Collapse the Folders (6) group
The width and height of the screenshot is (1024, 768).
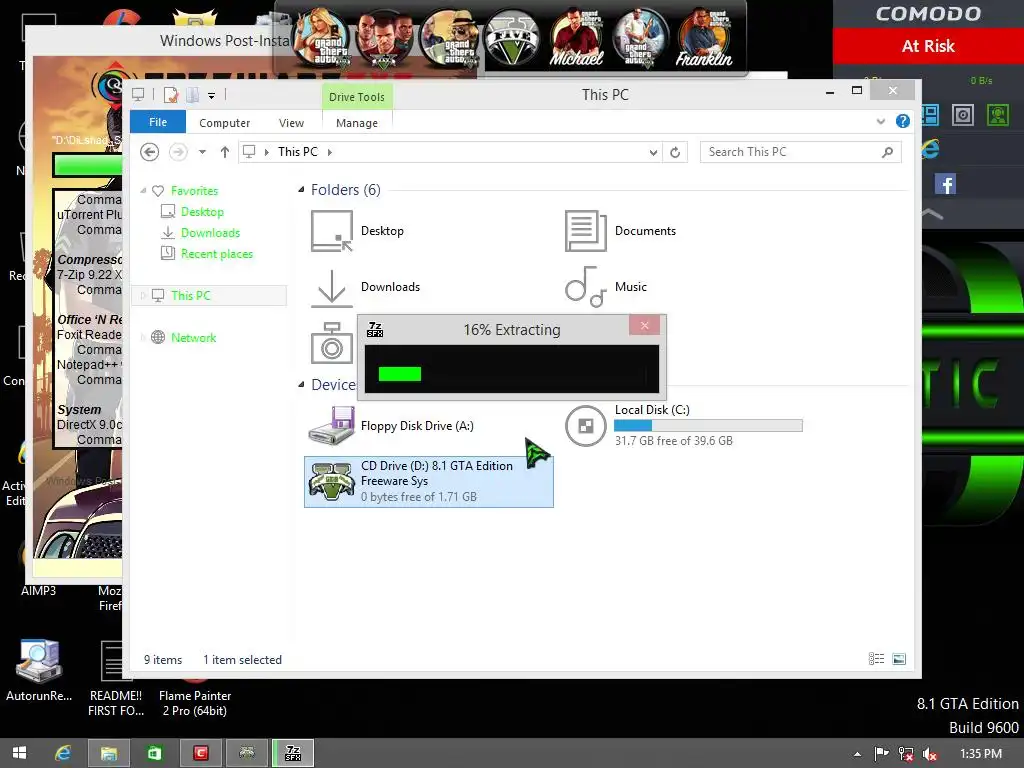[301, 190]
